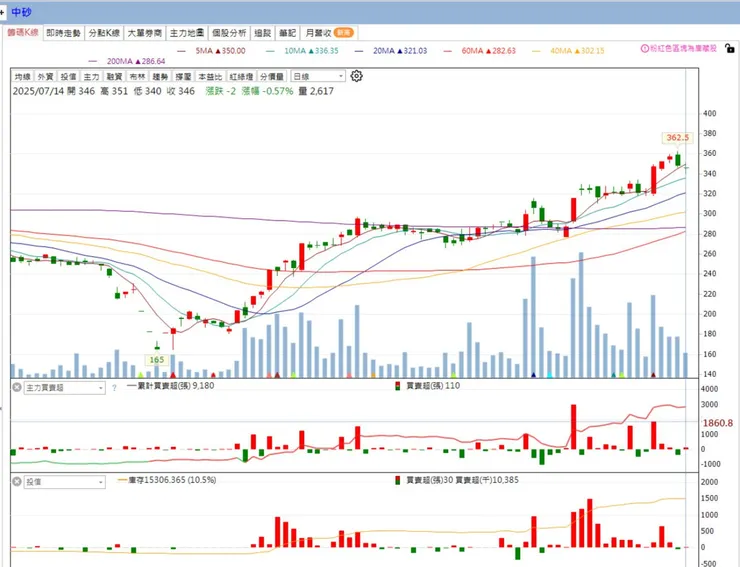Click the 10MA legend color line
740x567 pixels.
(270, 51)
